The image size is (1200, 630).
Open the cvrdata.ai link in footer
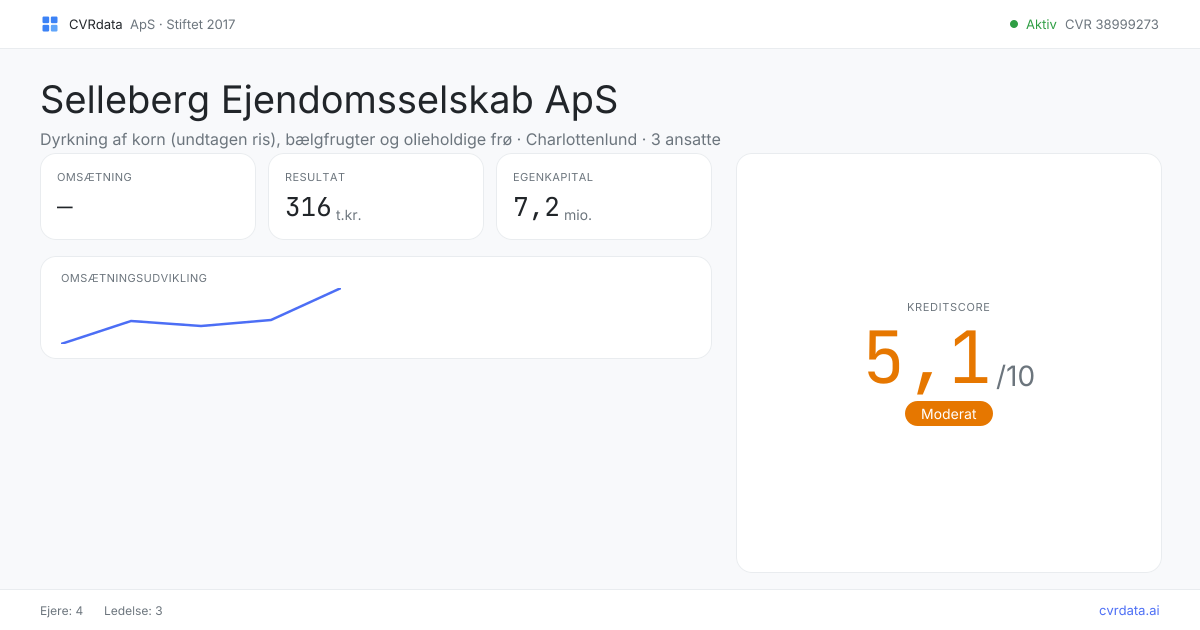point(1129,610)
